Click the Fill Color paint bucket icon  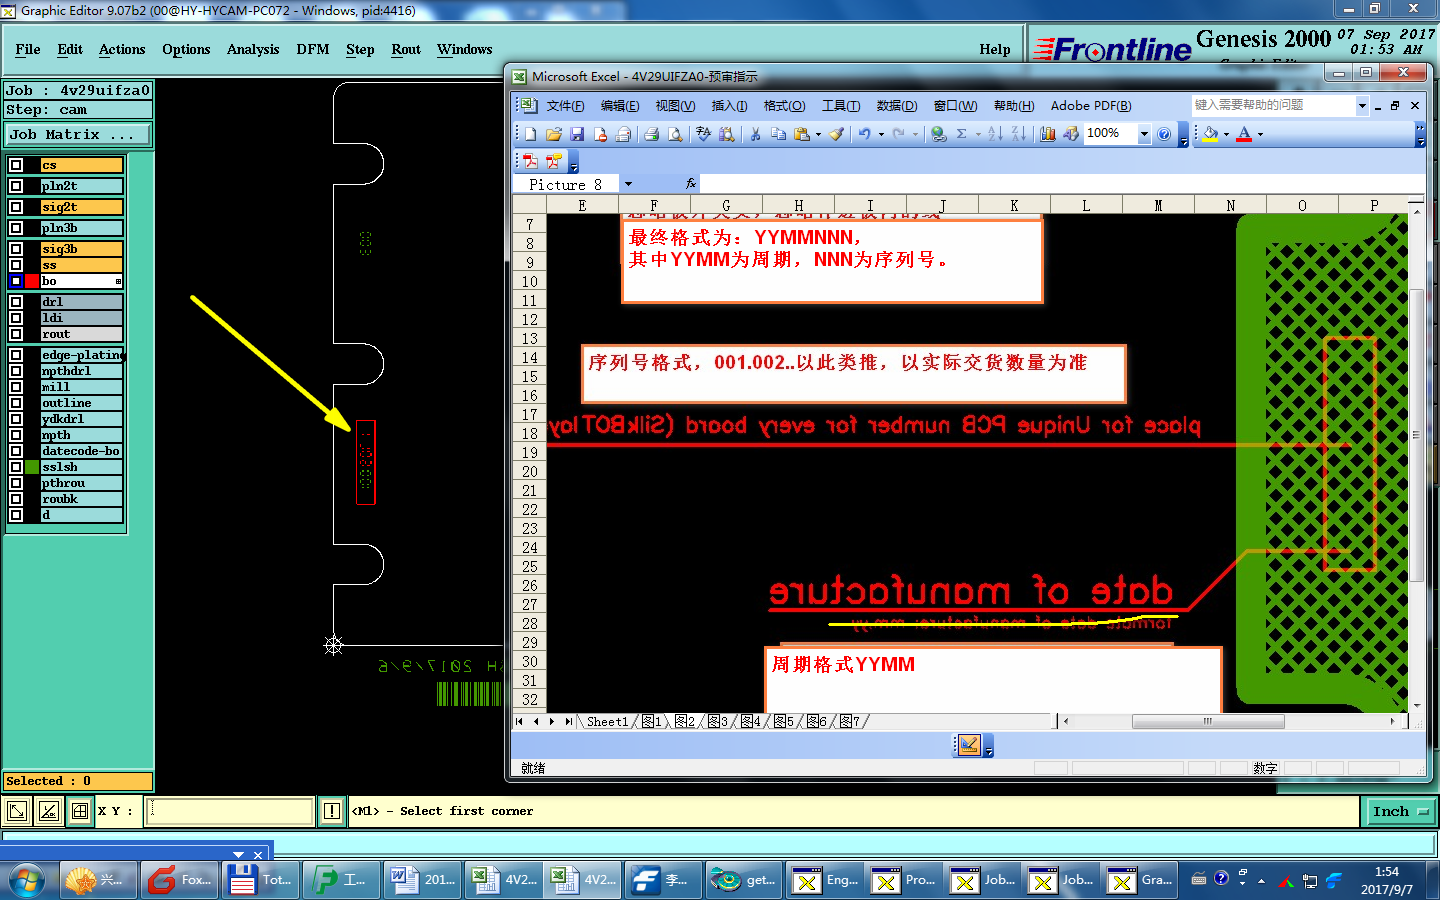coord(1211,134)
